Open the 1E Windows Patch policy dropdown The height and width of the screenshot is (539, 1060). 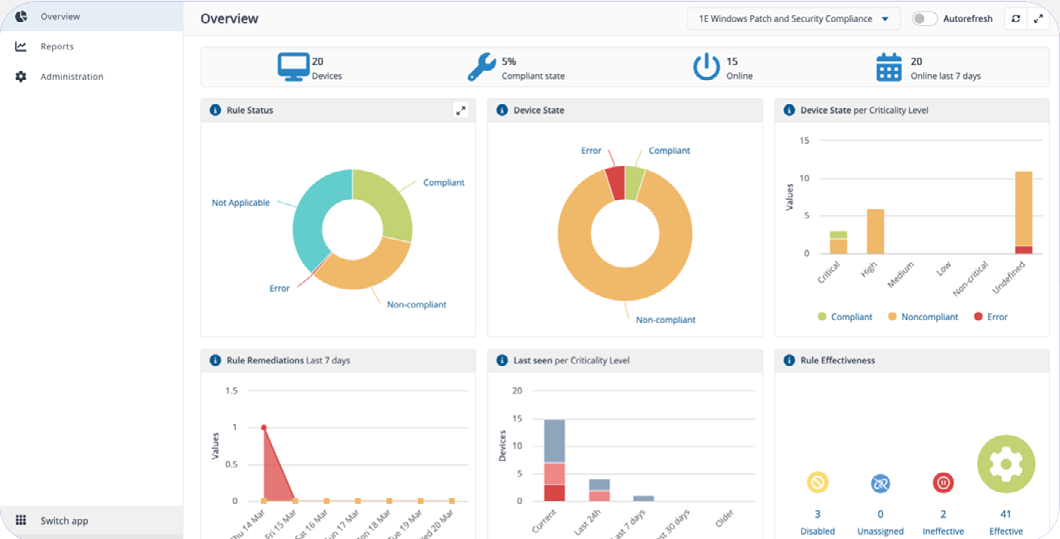click(794, 19)
